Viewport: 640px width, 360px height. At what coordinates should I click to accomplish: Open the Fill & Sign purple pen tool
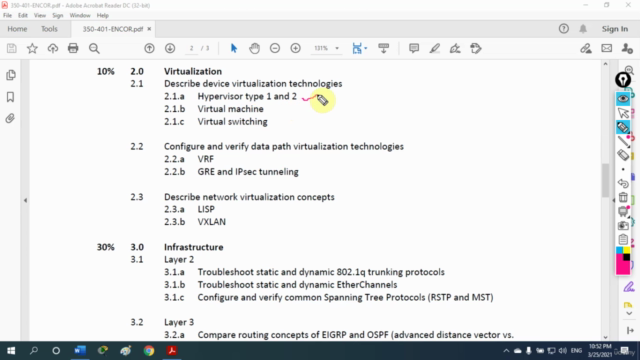[x=629, y=287]
